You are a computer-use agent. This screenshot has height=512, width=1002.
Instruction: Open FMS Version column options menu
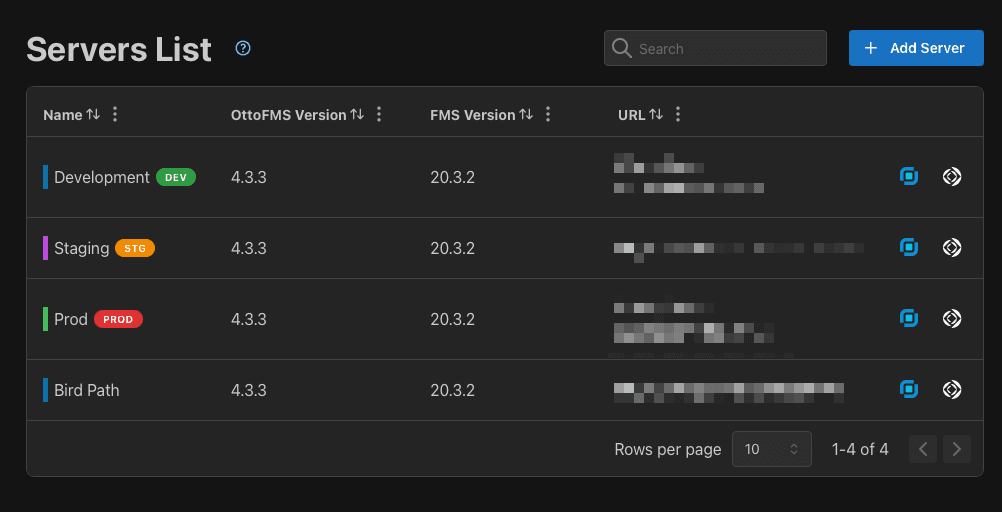(547, 115)
